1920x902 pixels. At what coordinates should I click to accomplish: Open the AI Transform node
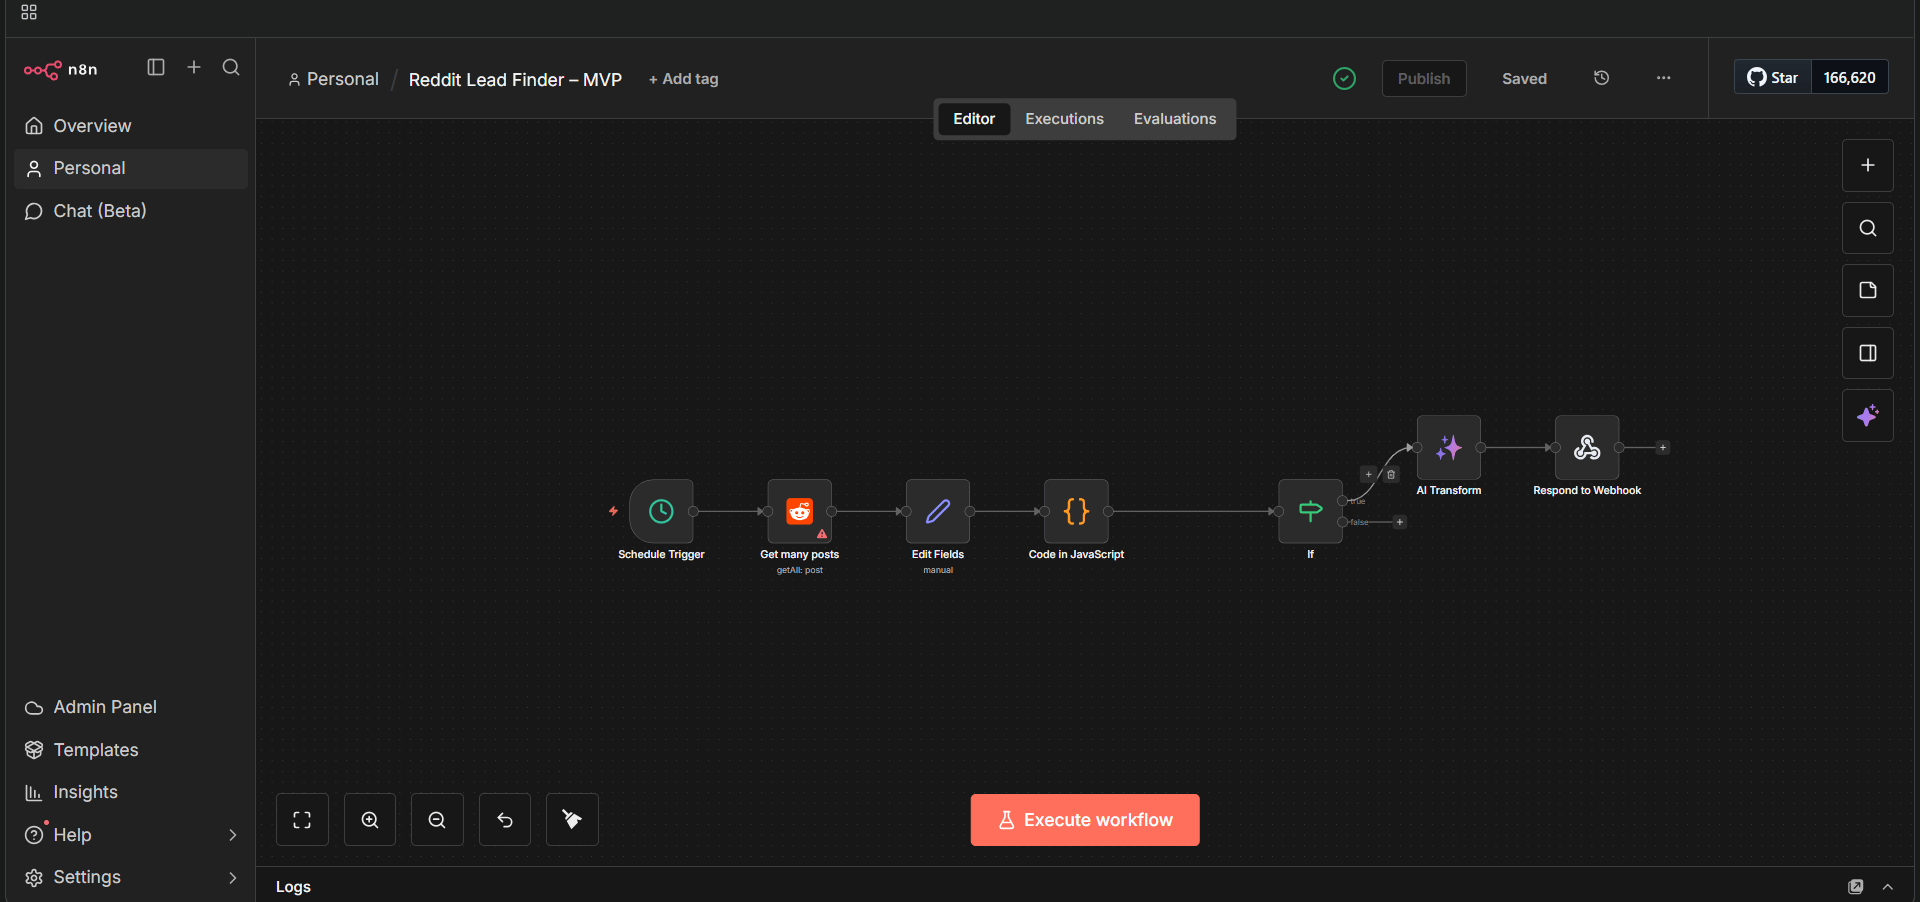point(1449,447)
